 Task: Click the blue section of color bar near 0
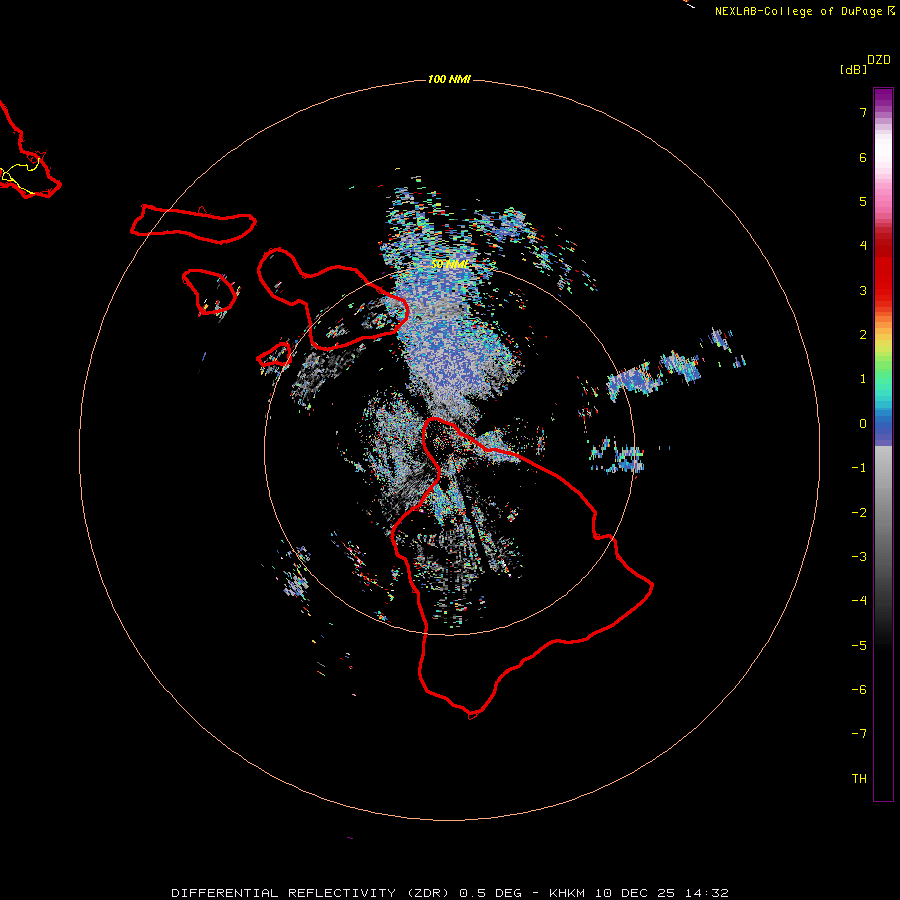[x=883, y=425]
